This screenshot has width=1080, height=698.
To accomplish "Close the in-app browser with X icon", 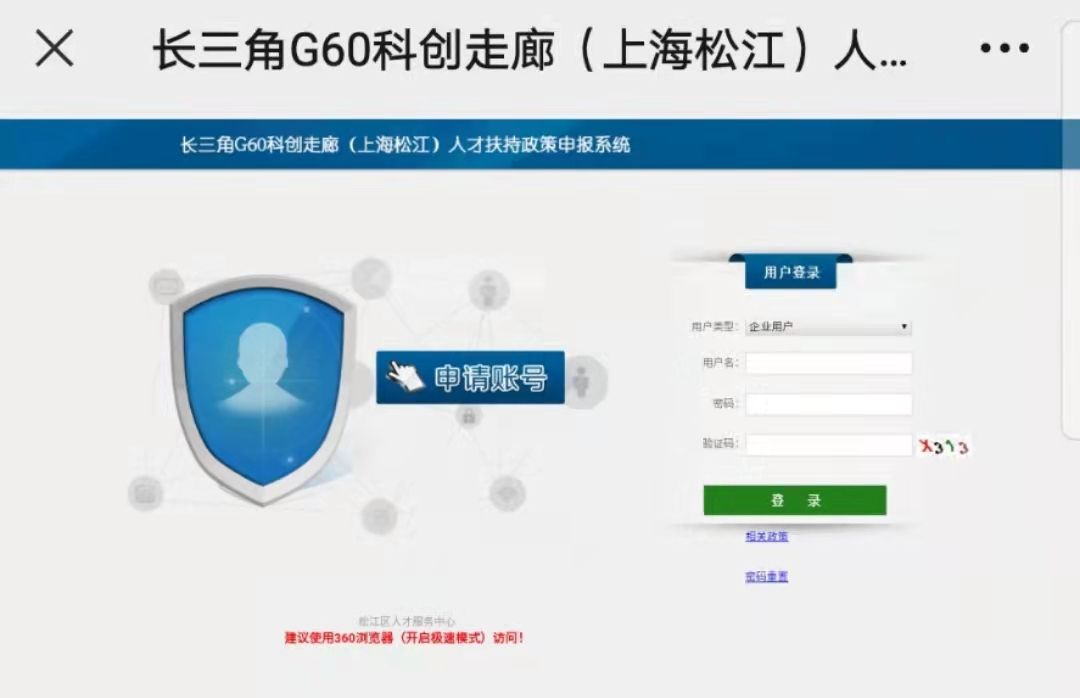I will 54,48.
